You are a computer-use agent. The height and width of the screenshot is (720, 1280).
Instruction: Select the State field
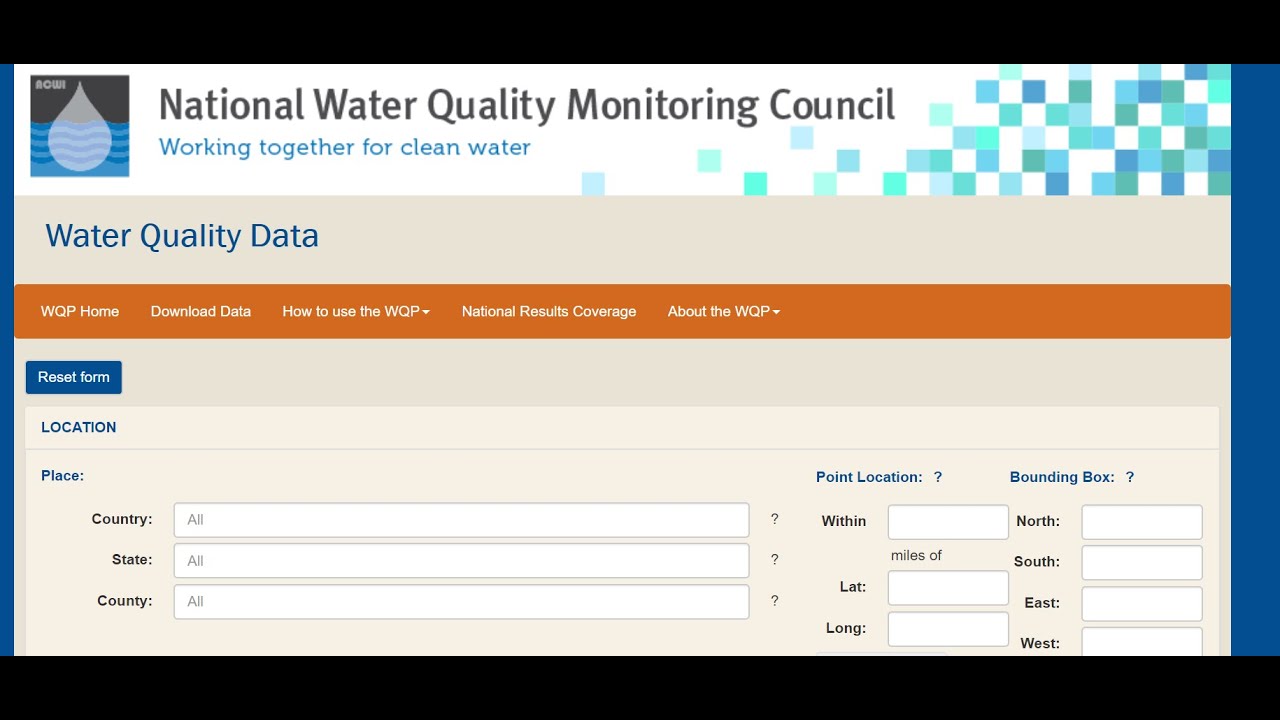click(x=461, y=560)
